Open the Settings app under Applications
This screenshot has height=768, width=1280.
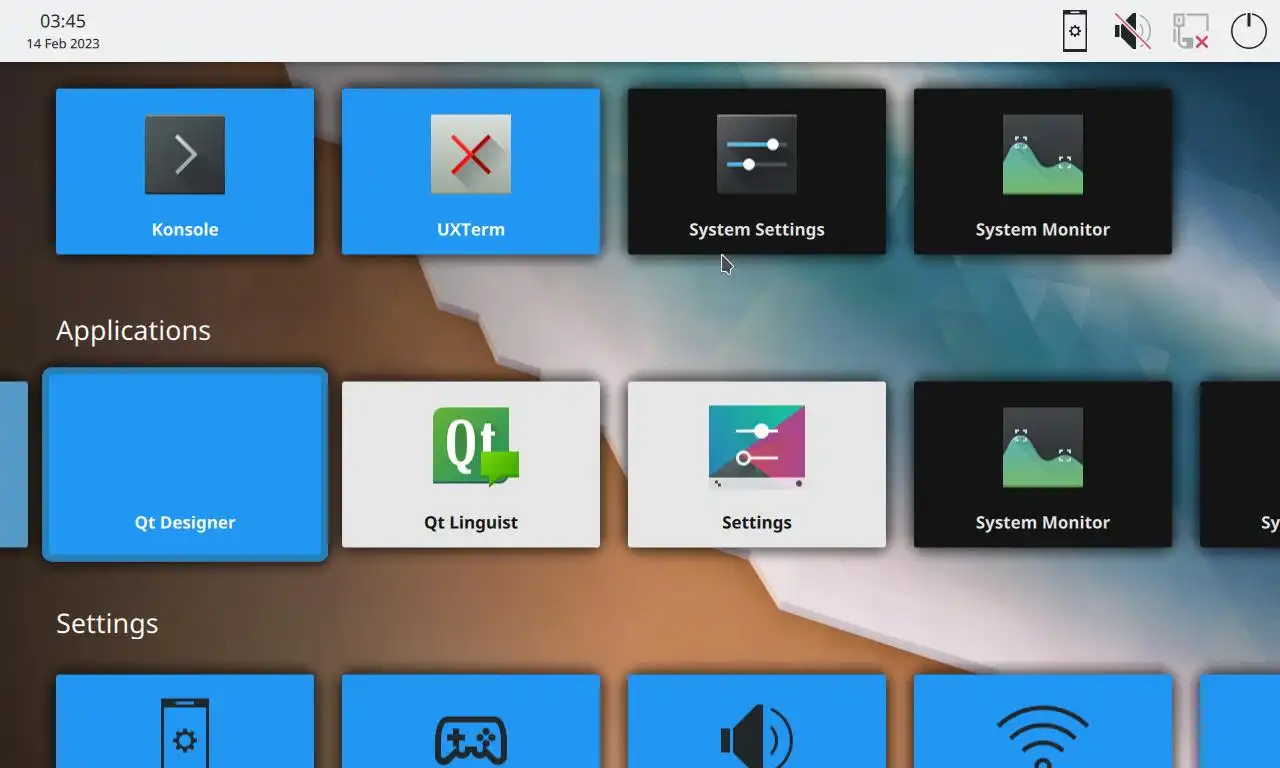point(757,464)
